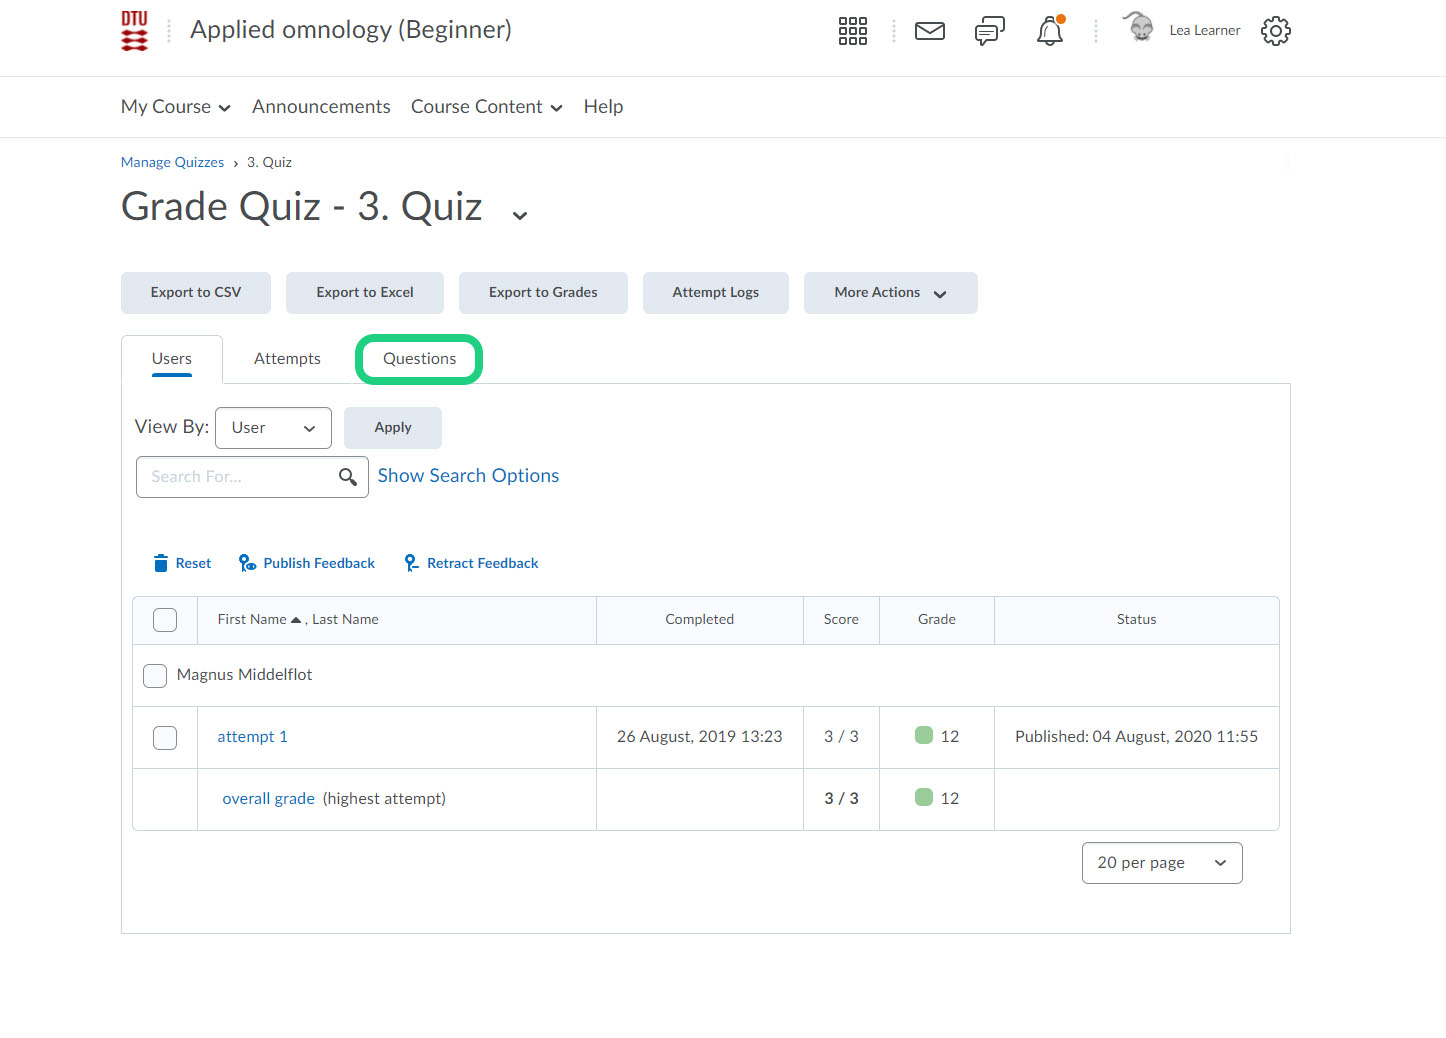Click the search magnifier icon
Image resolution: width=1446 pixels, height=1038 pixels.
[x=347, y=477]
